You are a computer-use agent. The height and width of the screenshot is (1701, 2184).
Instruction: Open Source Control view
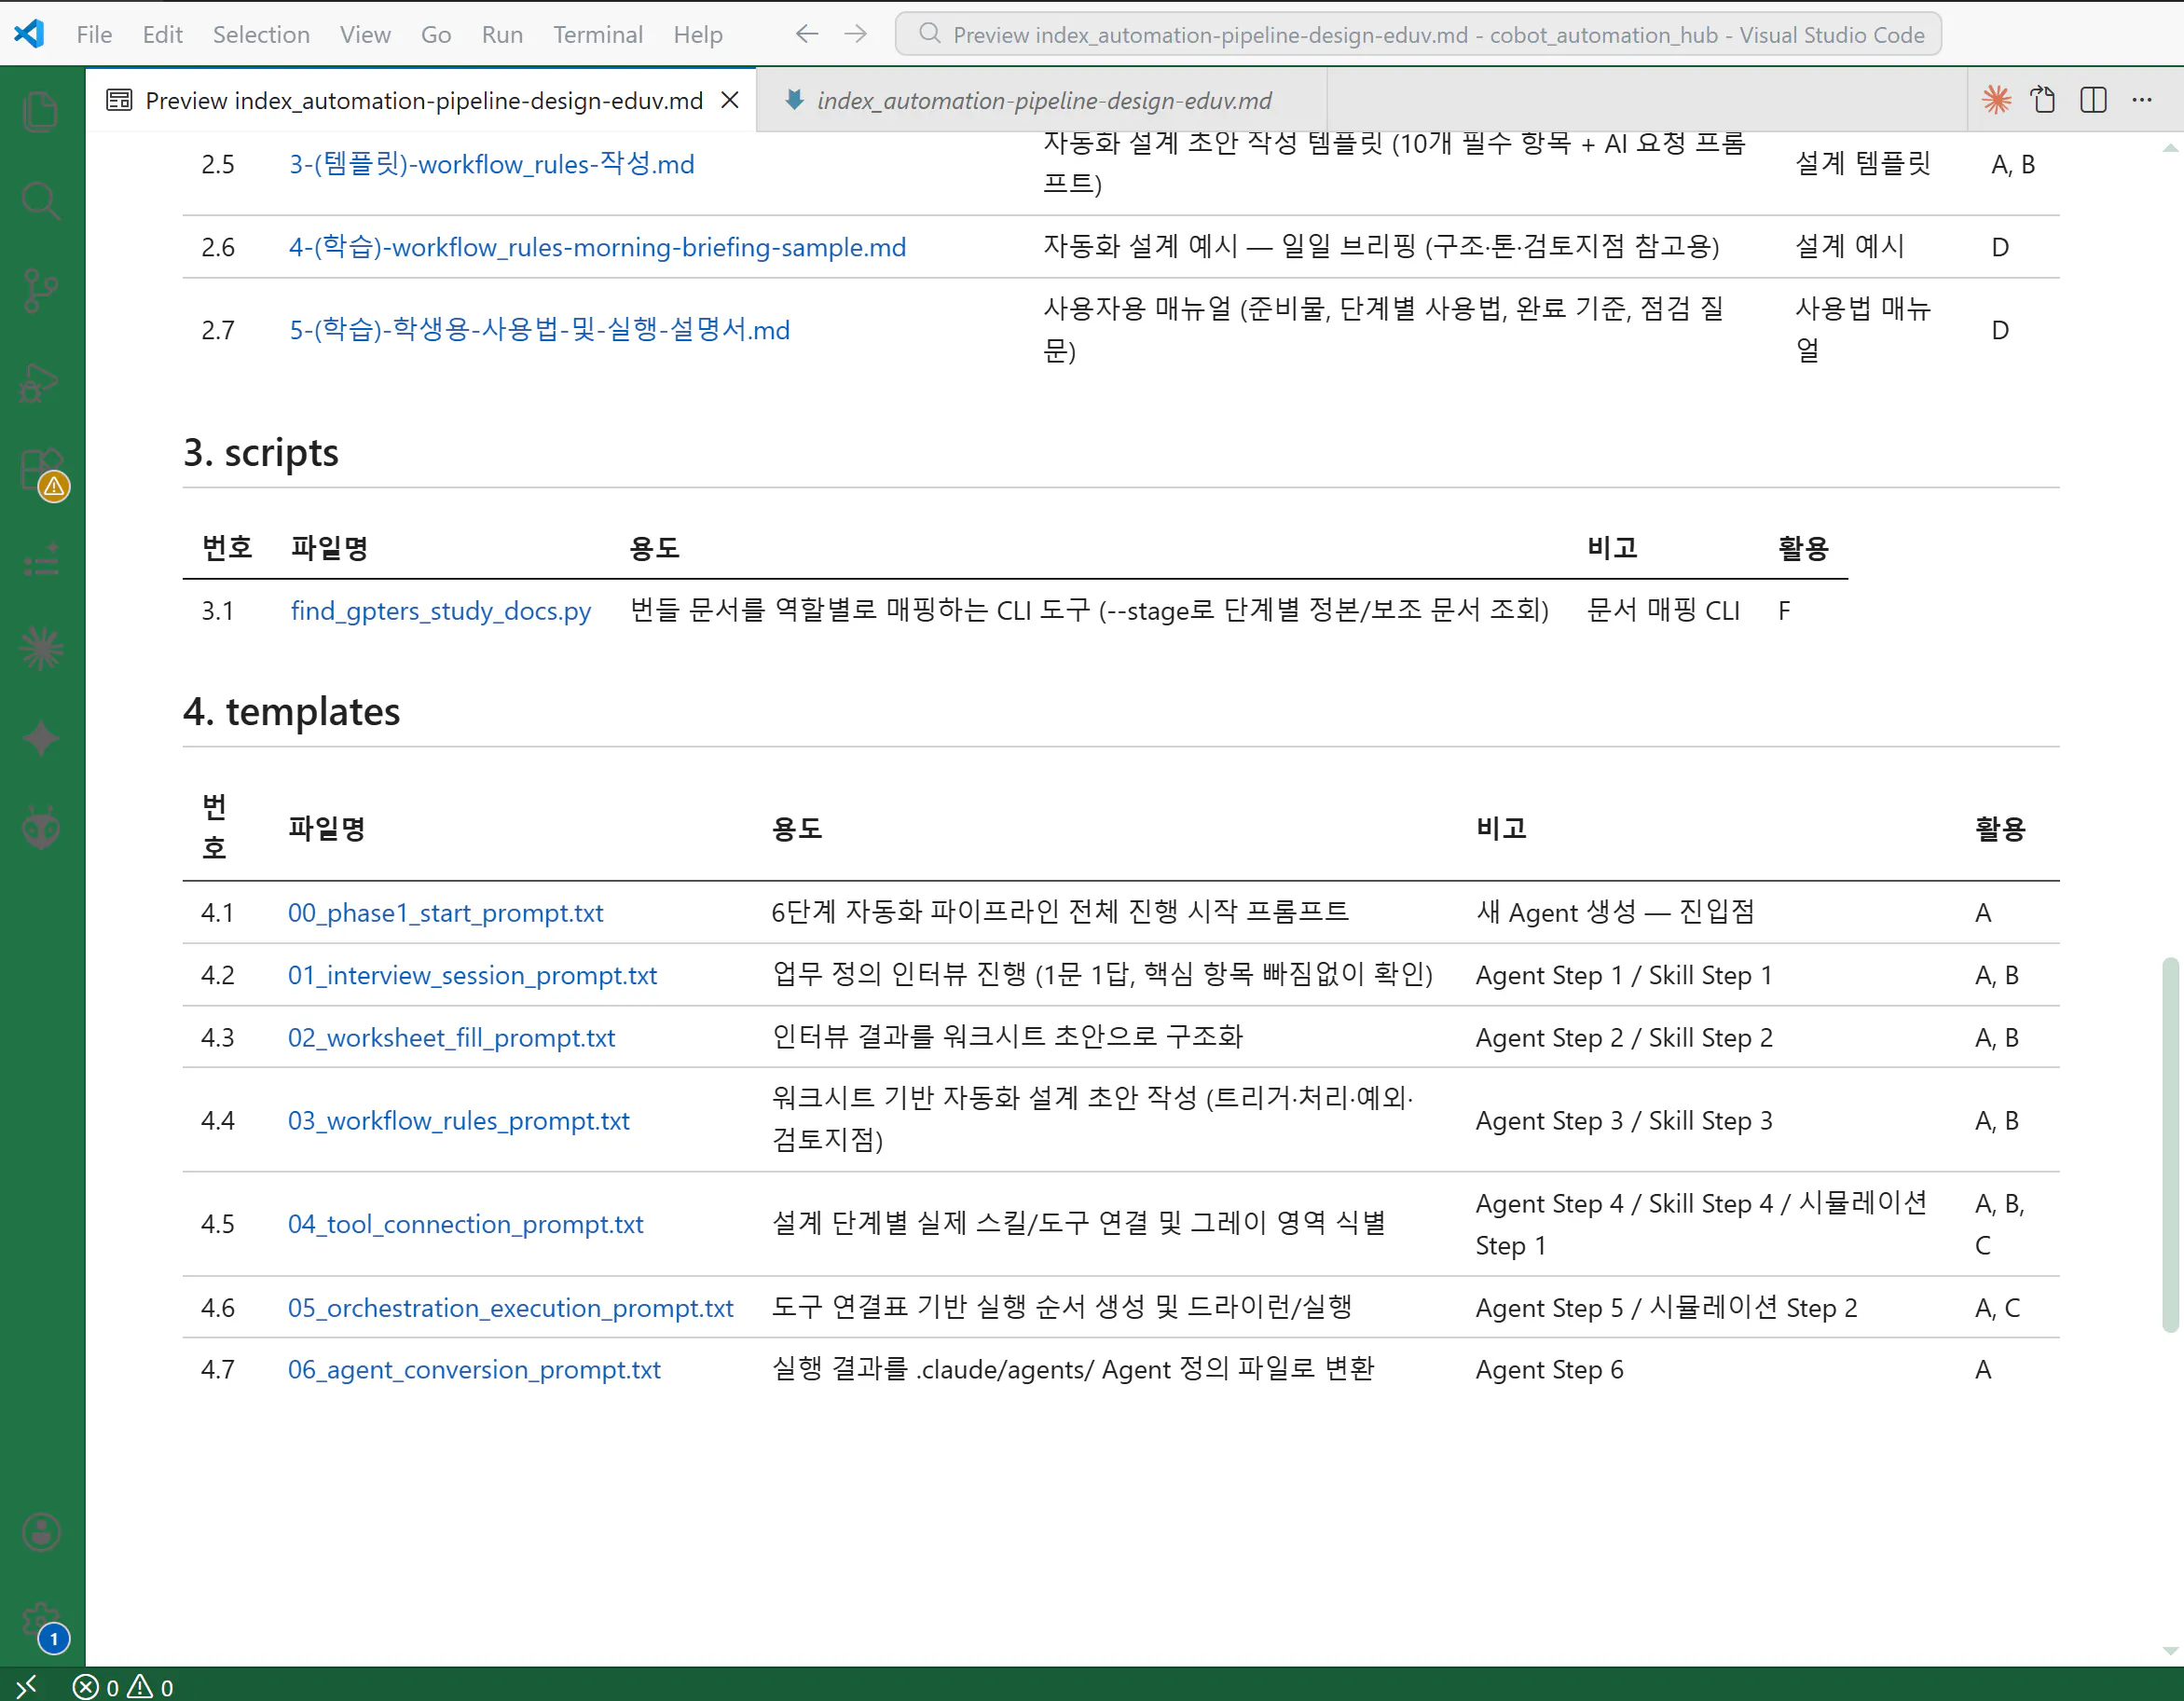pos(41,291)
